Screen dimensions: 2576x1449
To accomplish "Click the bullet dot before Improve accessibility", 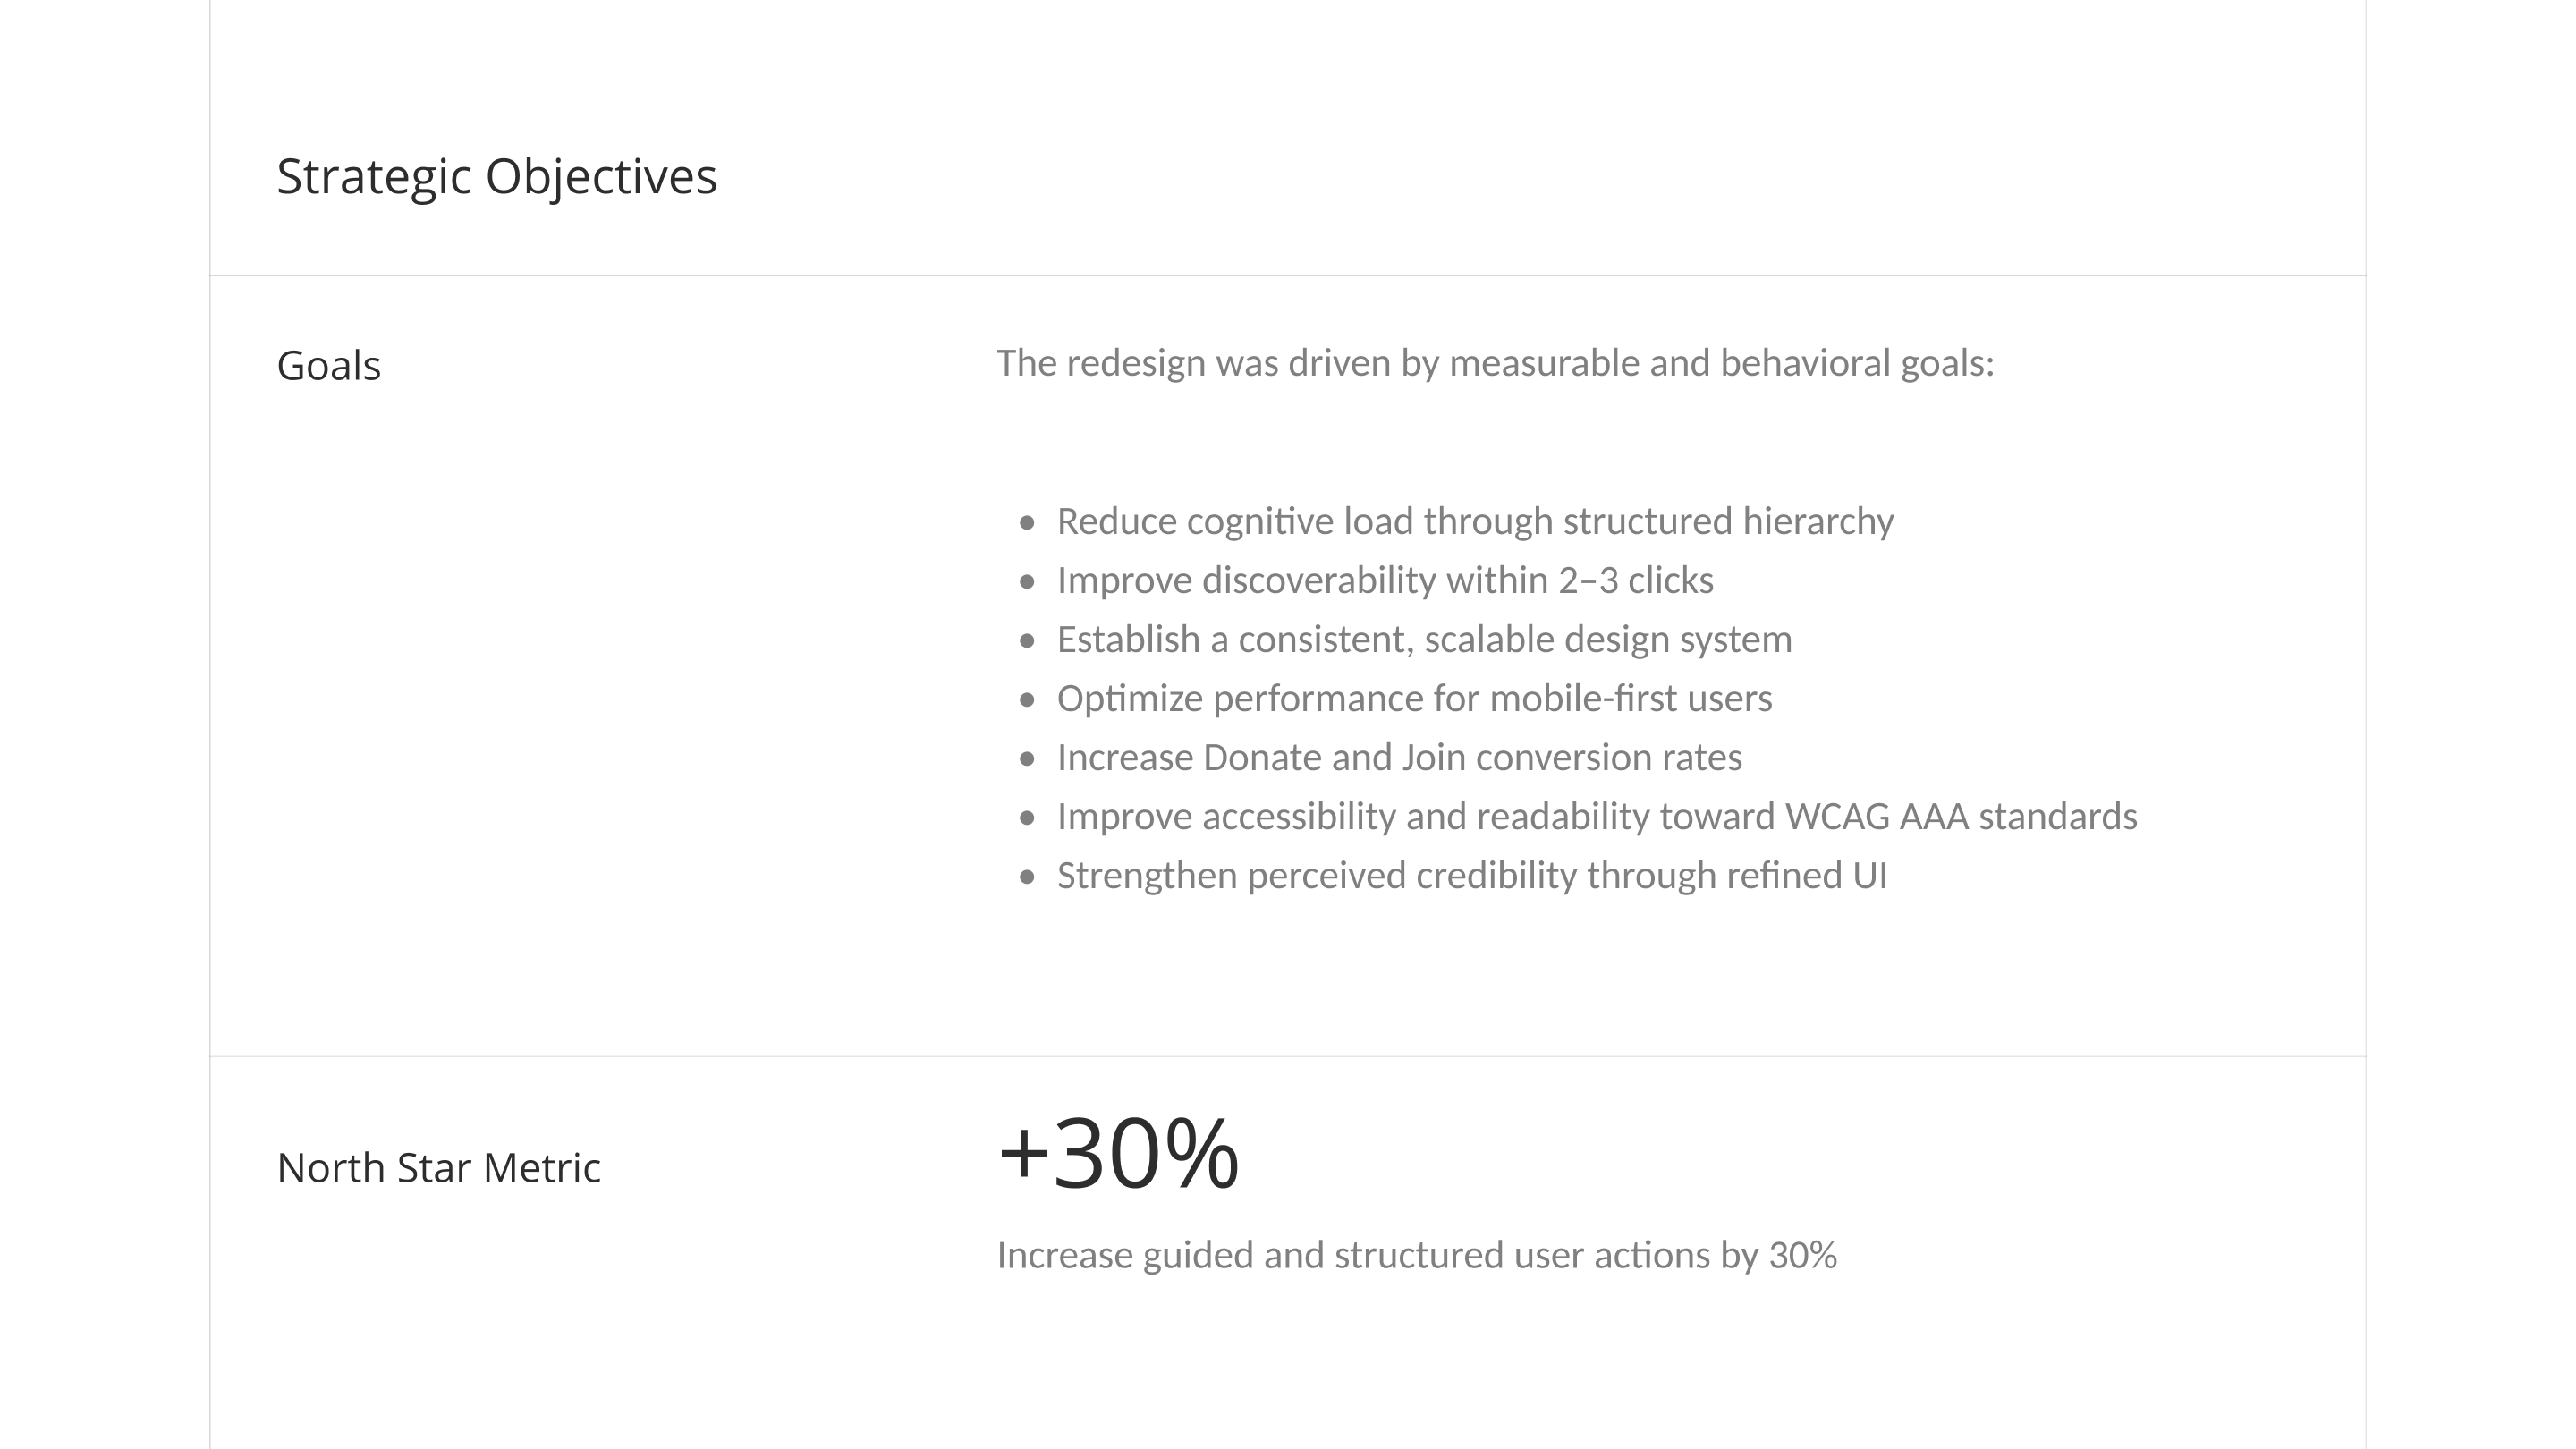I will (x=1027, y=818).
